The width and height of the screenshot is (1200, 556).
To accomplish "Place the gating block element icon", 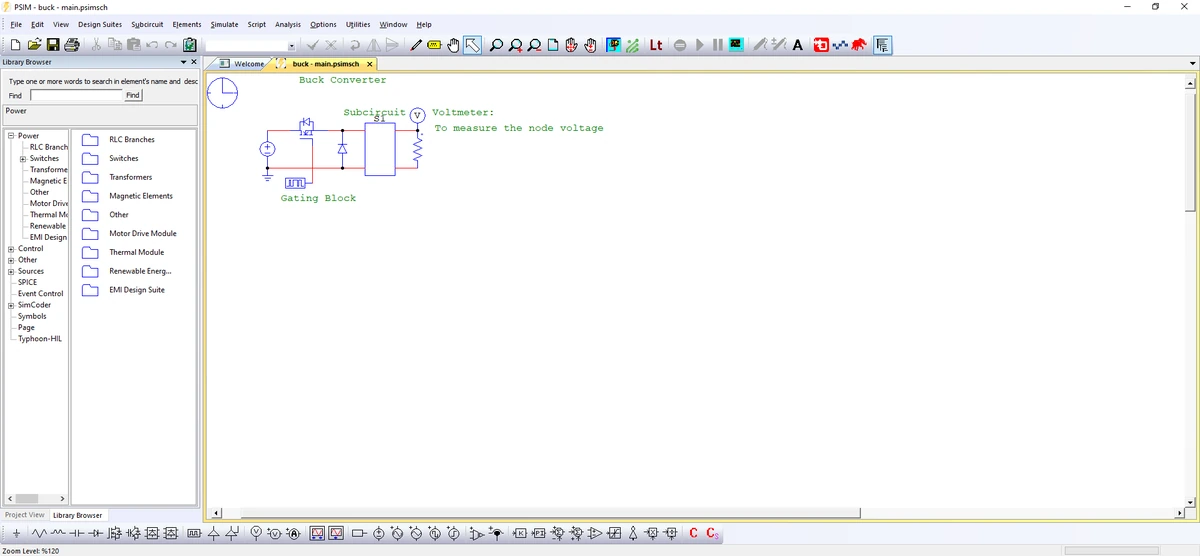I will 193,534.
